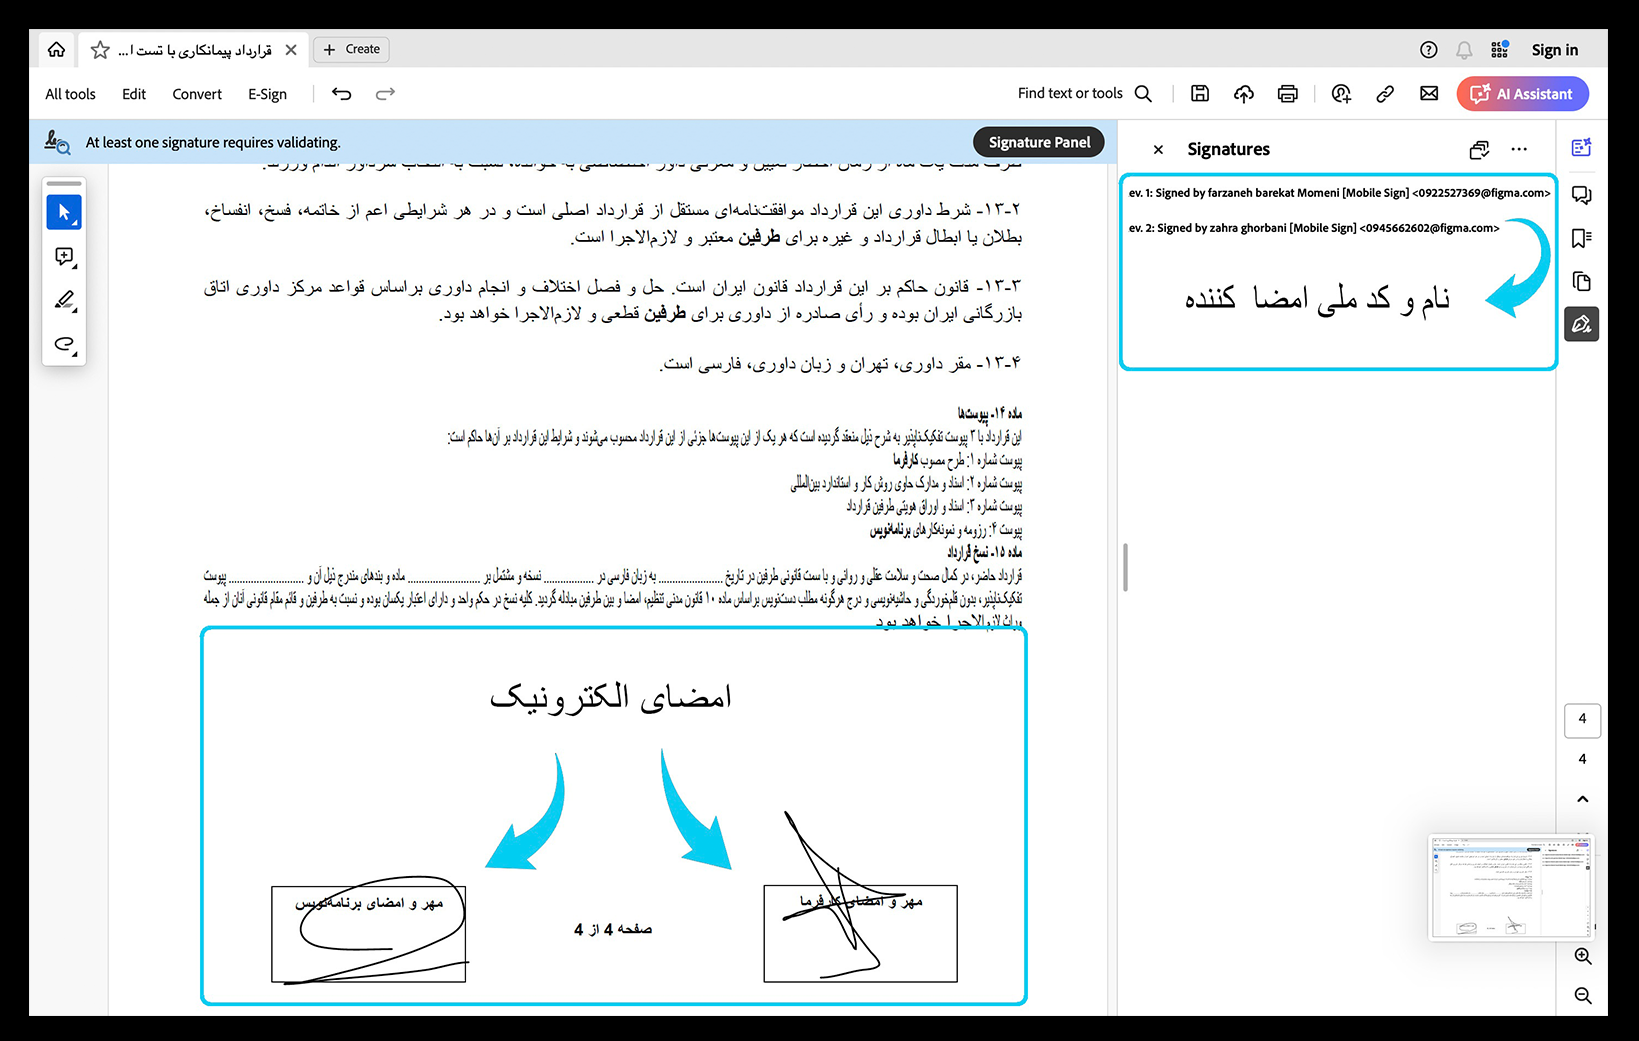
Task: Open the Convert menu
Action: coord(197,94)
